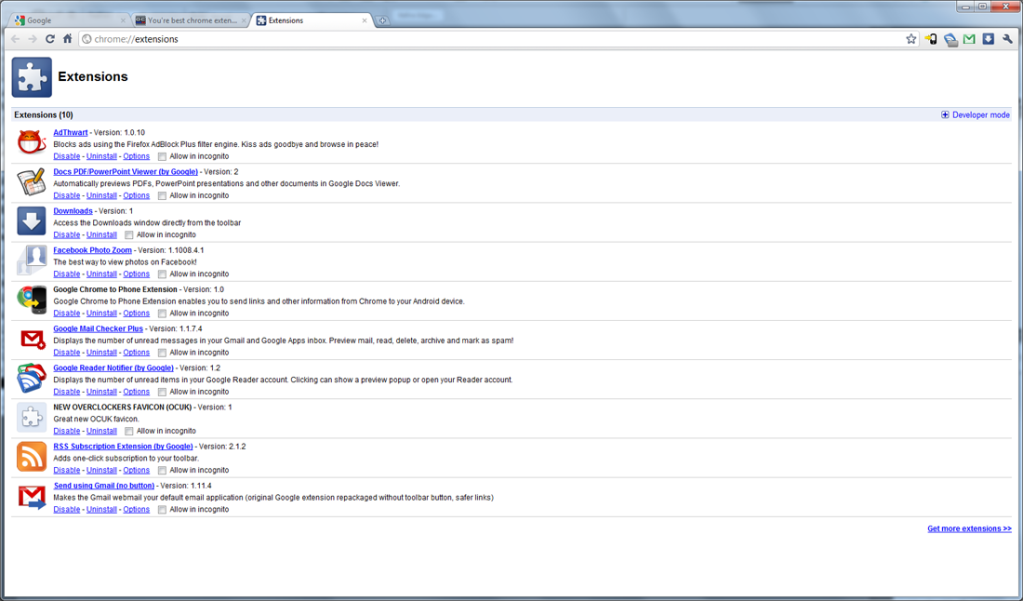The width and height of the screenshot is (1023, 601).
Task: Select the Extensions tab
Action: (x=312, y=20)
